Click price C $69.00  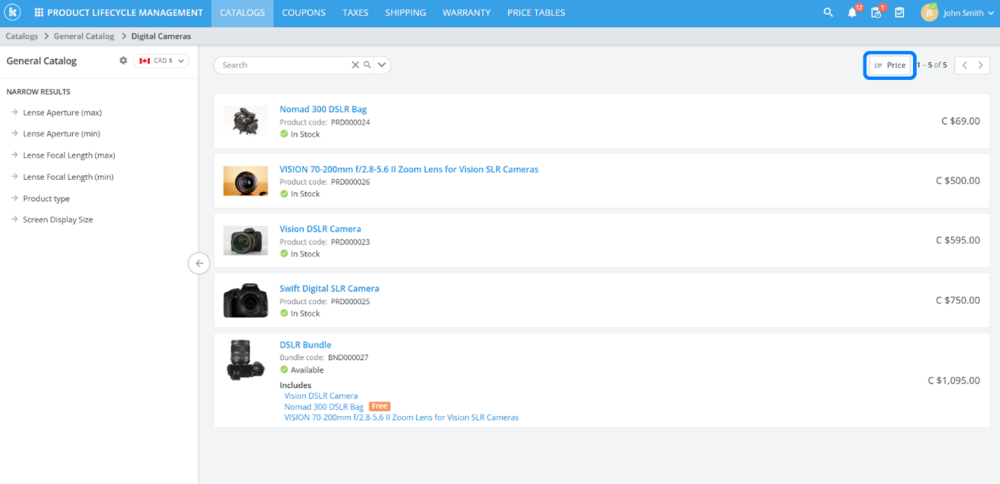961,121
